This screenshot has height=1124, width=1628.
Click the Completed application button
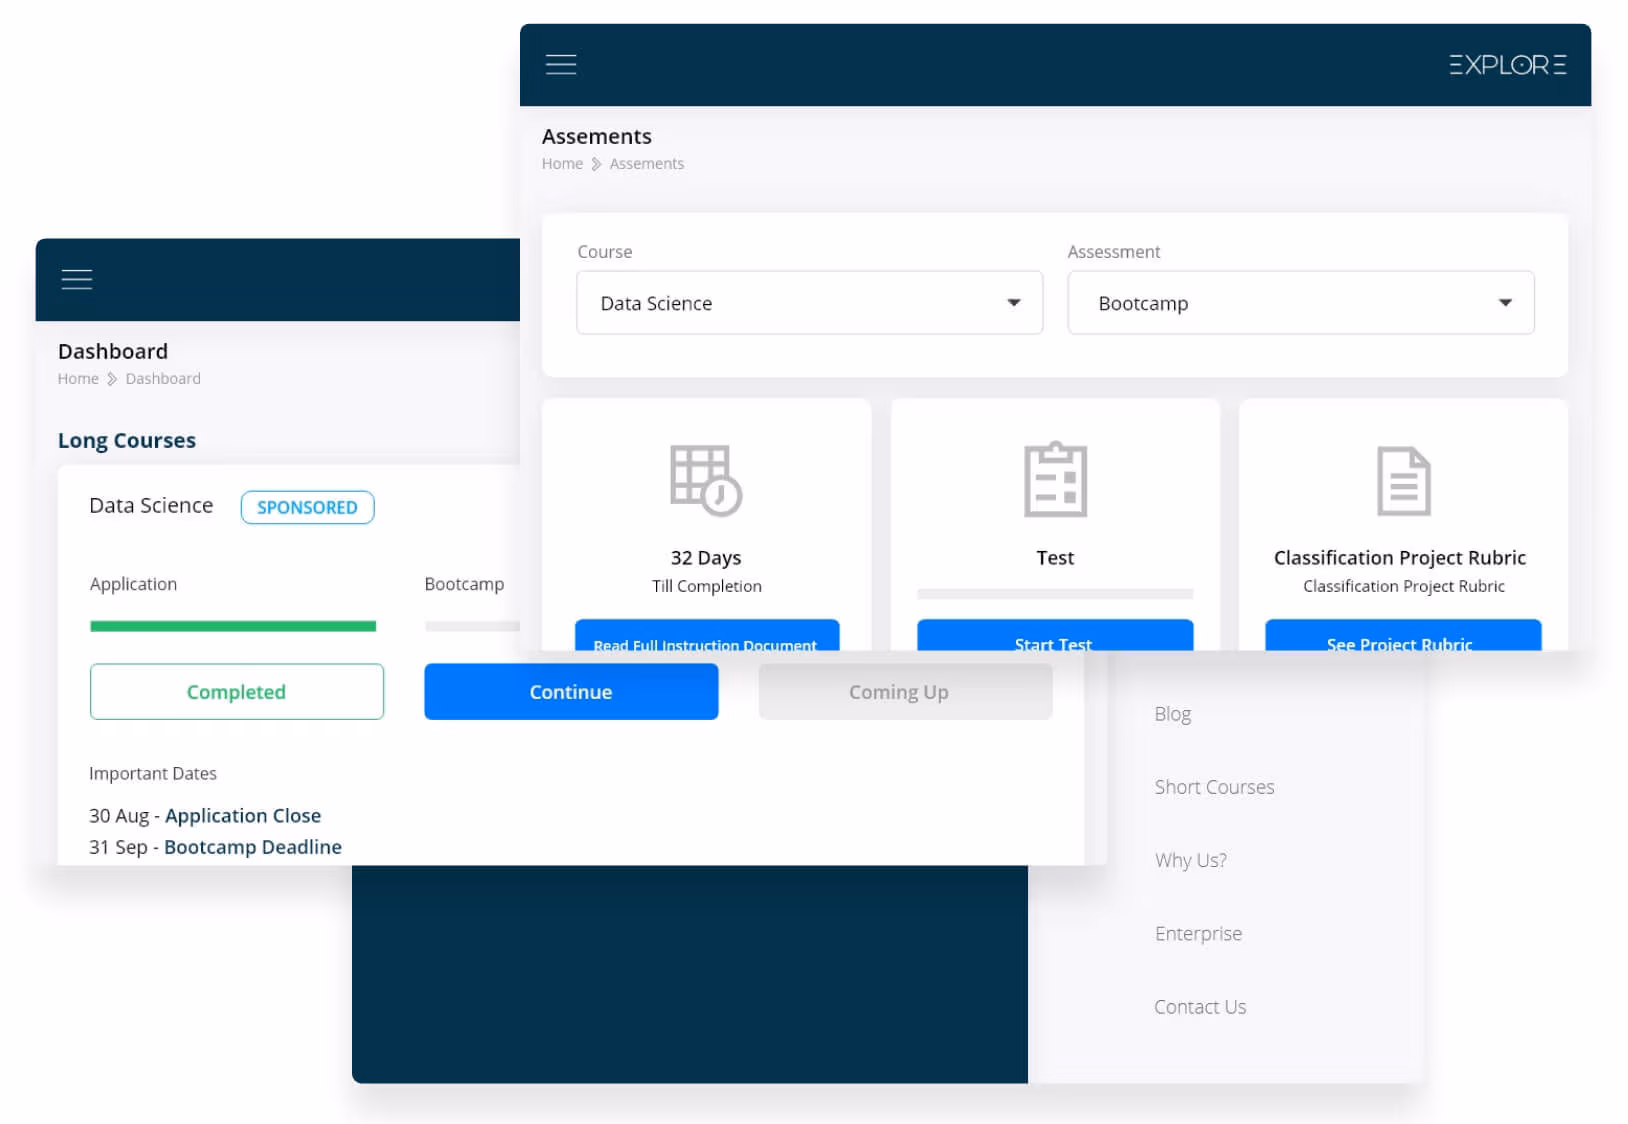pos(237,692)
